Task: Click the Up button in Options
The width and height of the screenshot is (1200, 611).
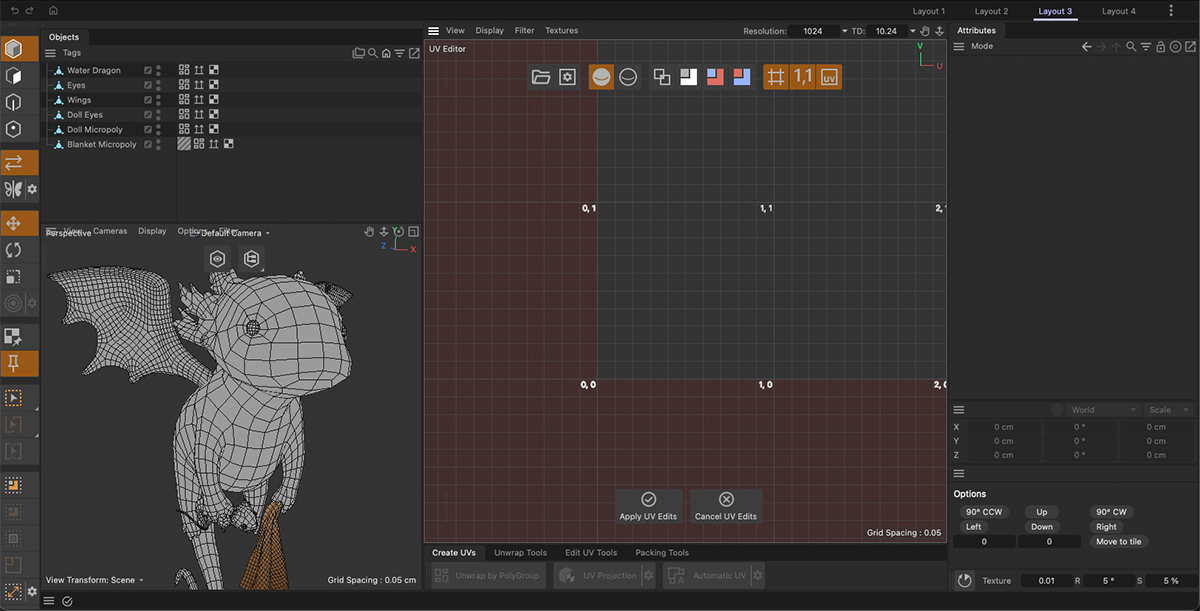Action: [1042, 512]
